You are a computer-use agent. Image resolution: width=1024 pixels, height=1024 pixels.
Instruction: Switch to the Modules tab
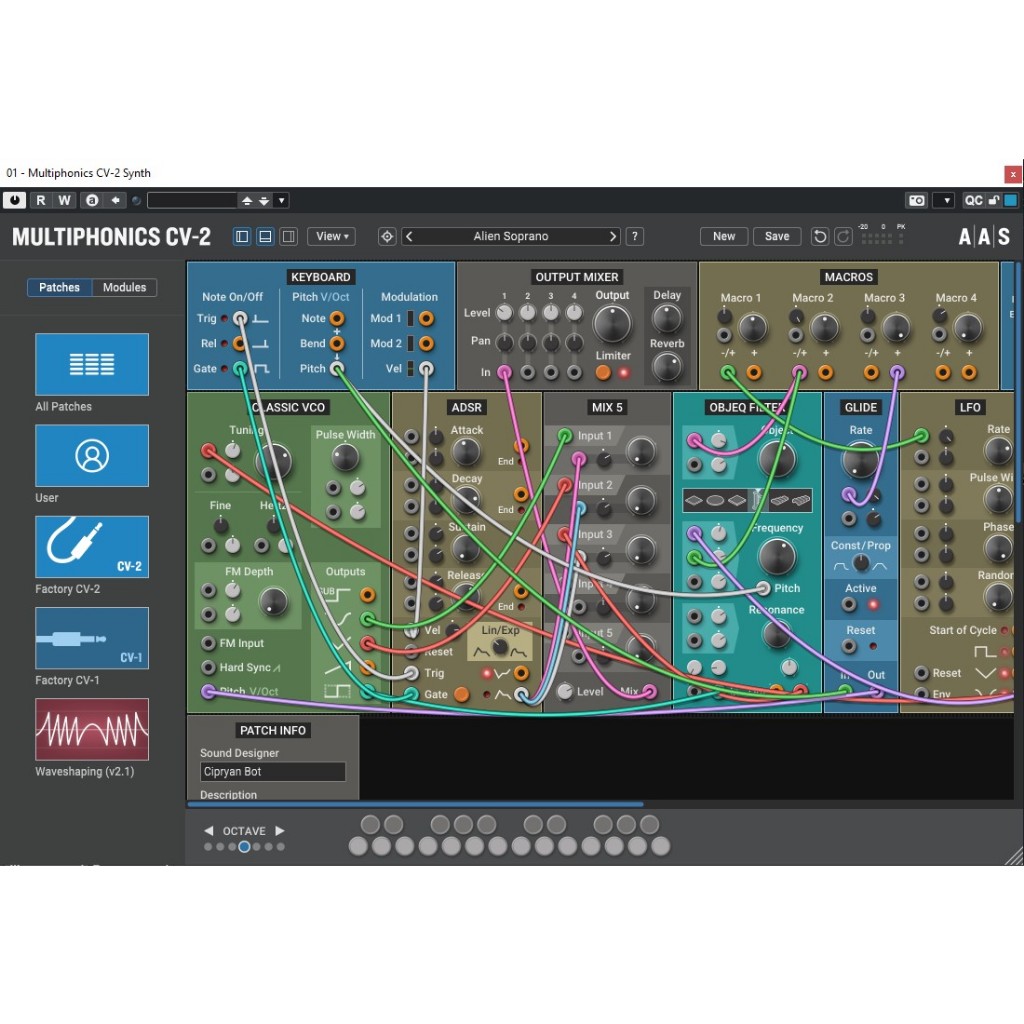click(x=125, y=287)
